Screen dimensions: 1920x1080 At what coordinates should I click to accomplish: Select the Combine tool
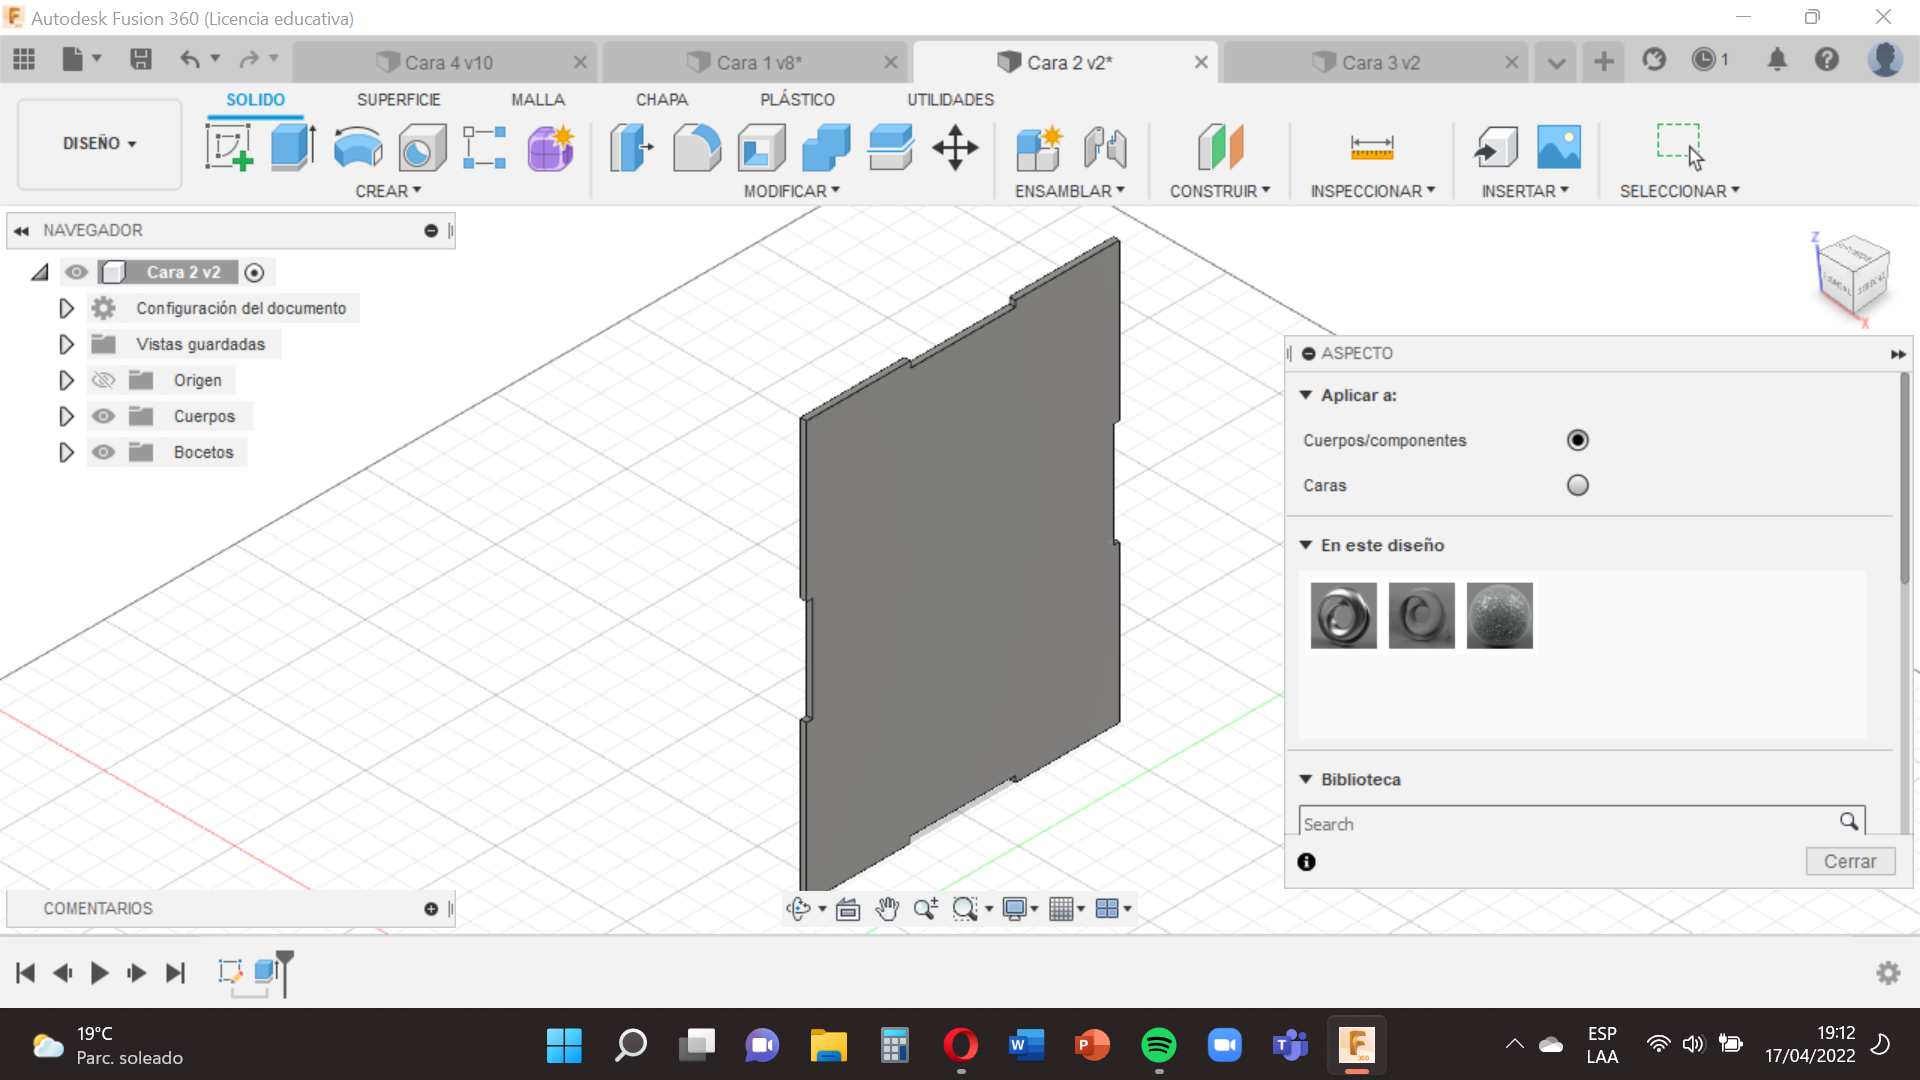tap(826, 148)
